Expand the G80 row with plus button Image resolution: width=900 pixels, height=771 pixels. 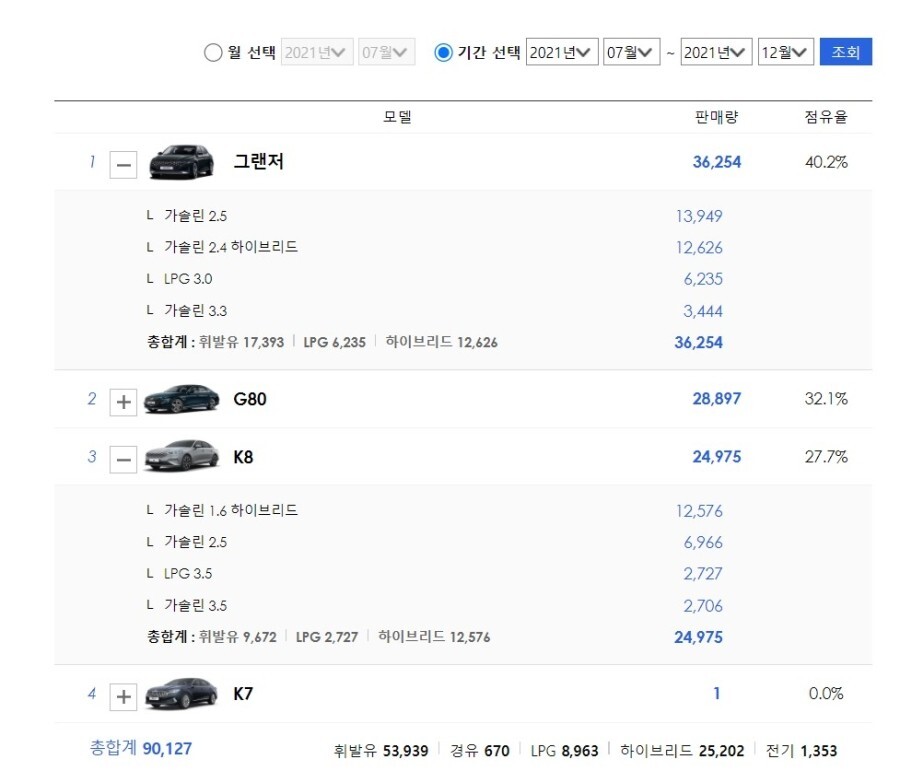tap(123, 402)
